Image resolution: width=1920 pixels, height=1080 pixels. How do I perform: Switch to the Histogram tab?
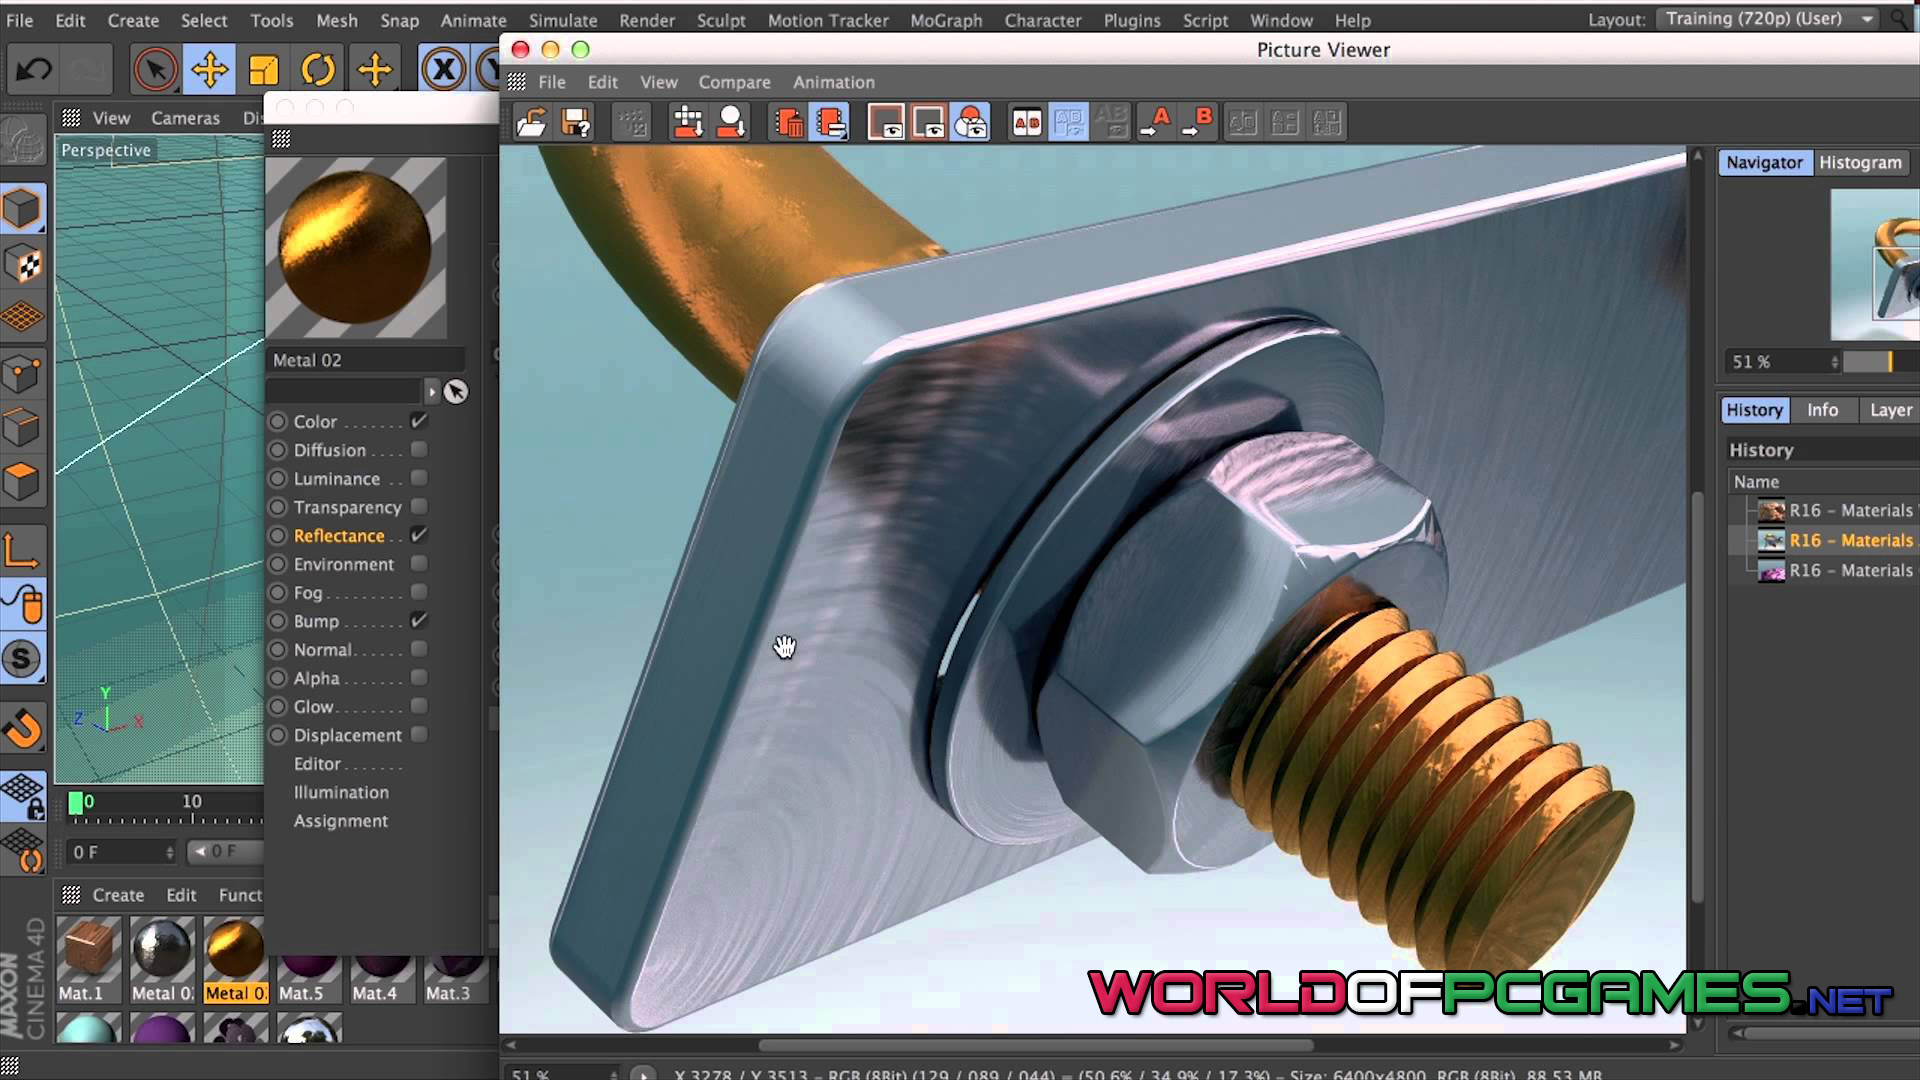click(x=1860, y=162)
